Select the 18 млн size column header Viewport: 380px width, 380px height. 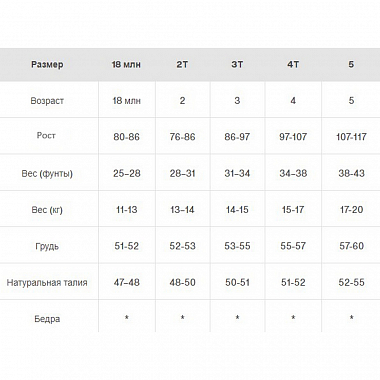point(126,64)
